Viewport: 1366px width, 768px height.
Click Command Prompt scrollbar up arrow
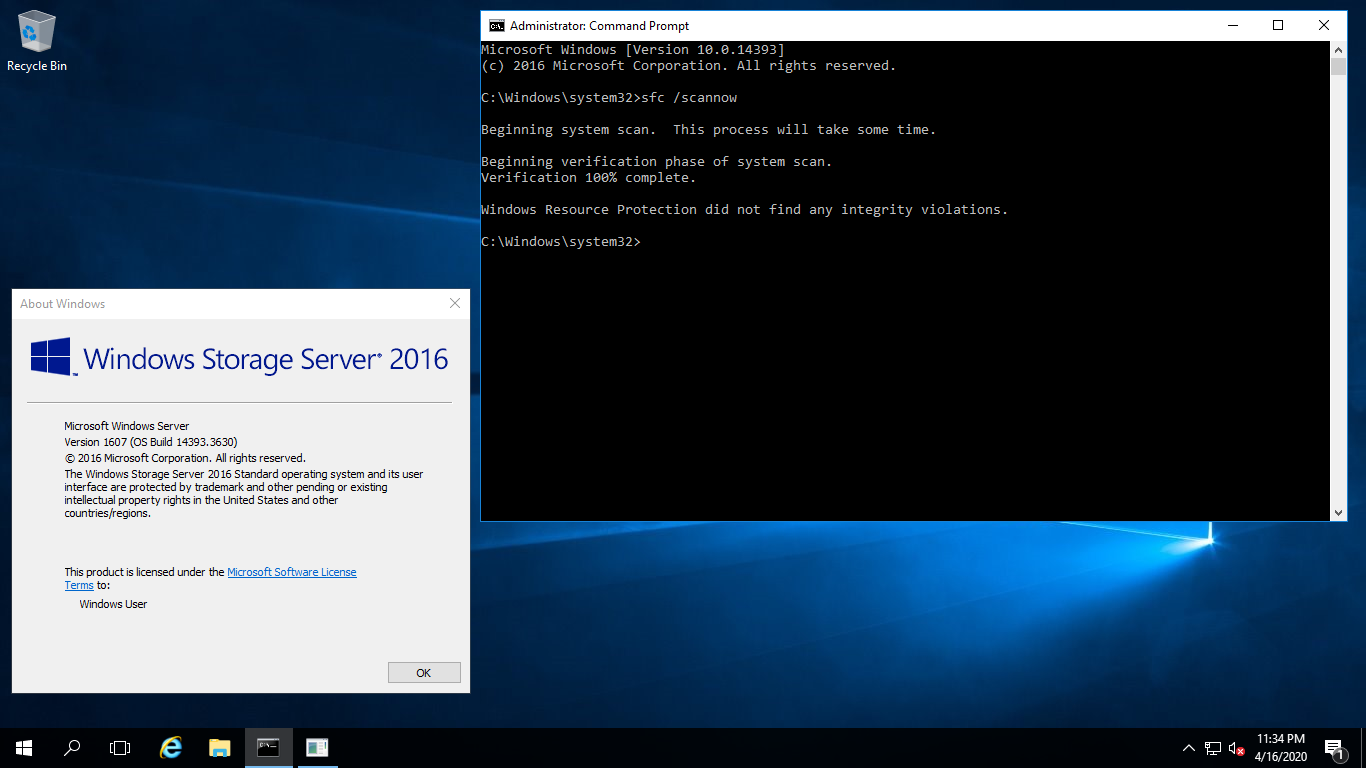coord(1338,49)
